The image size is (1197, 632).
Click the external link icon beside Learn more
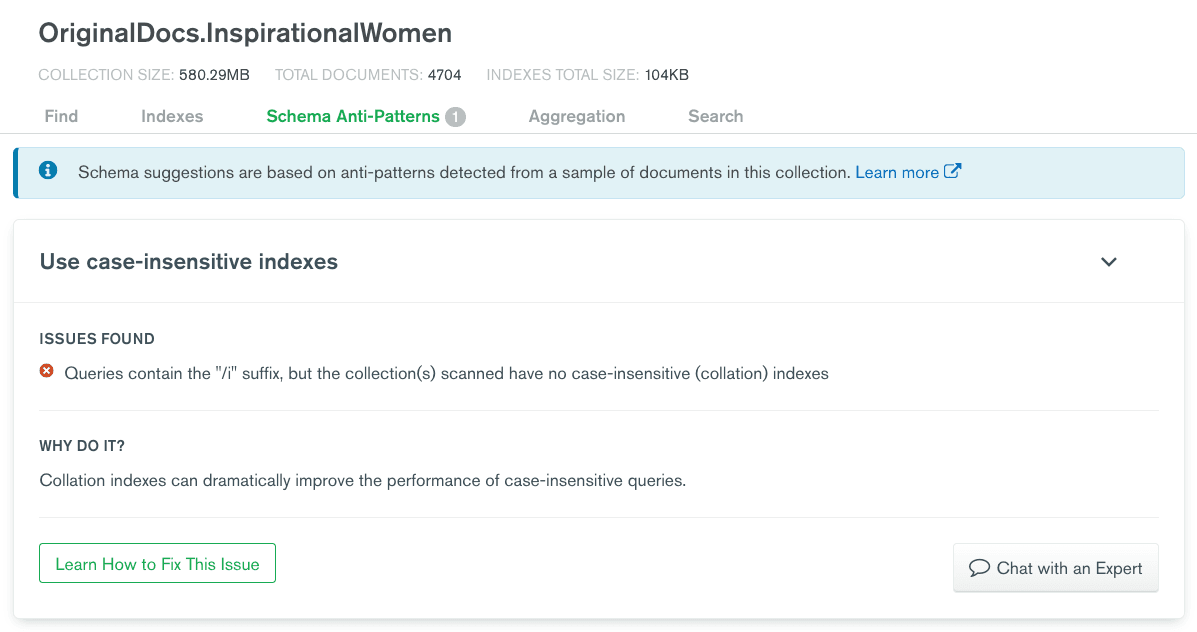click(953, 171)
